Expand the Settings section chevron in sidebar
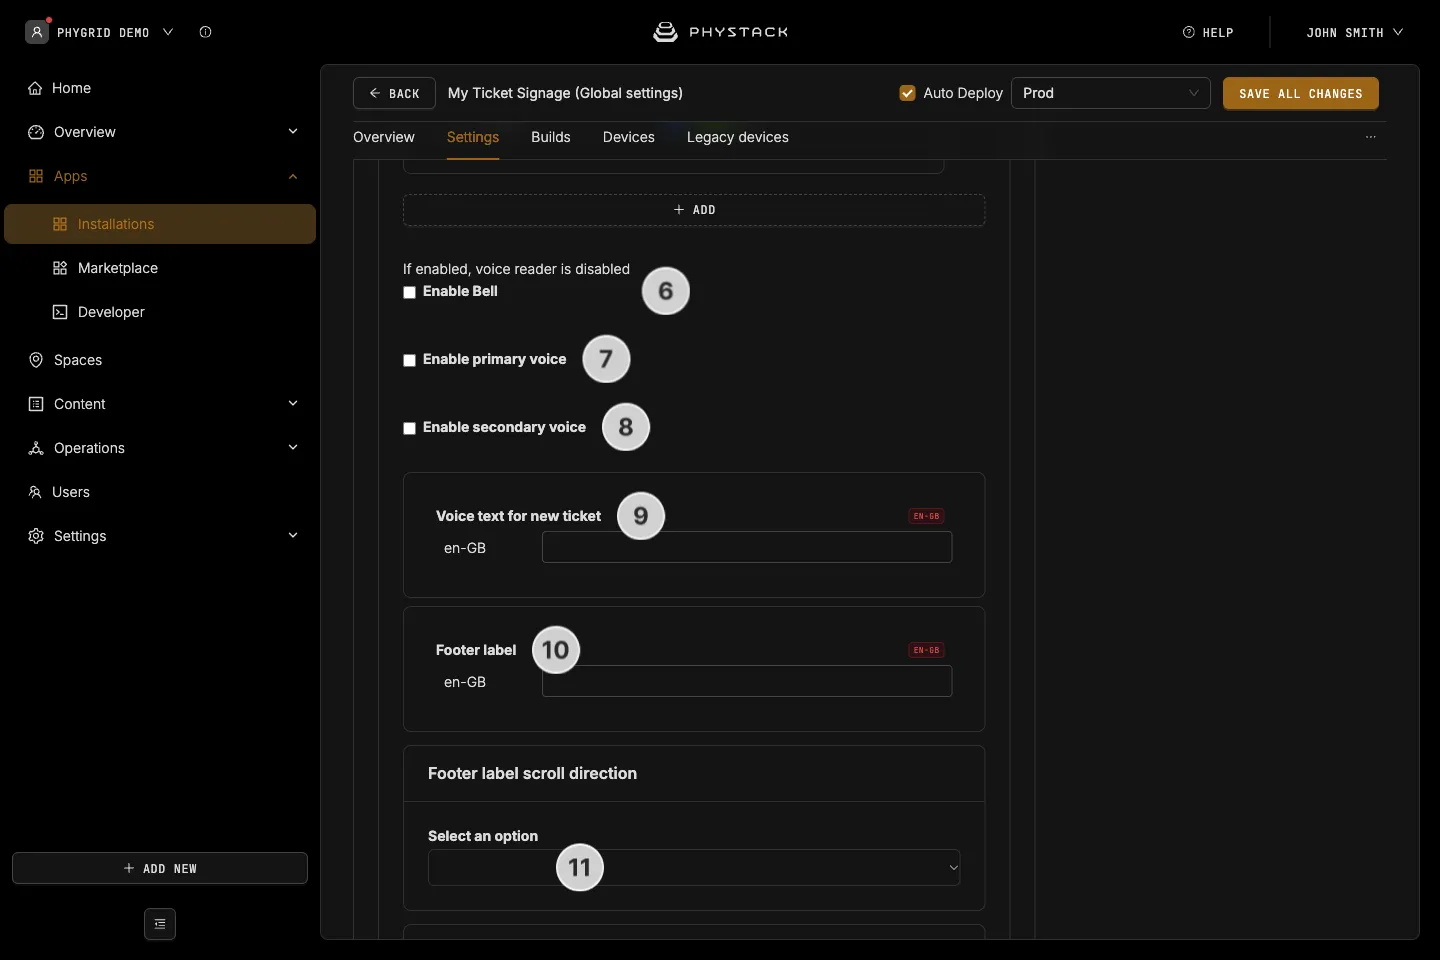The image size is (1440, 960). (x=293, y=536)
